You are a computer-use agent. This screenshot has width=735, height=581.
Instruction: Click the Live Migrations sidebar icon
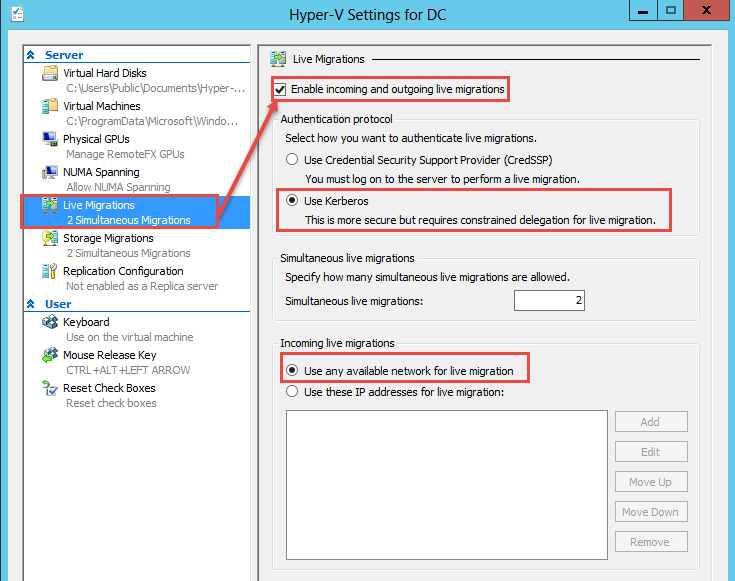click(x=50, y=205)
